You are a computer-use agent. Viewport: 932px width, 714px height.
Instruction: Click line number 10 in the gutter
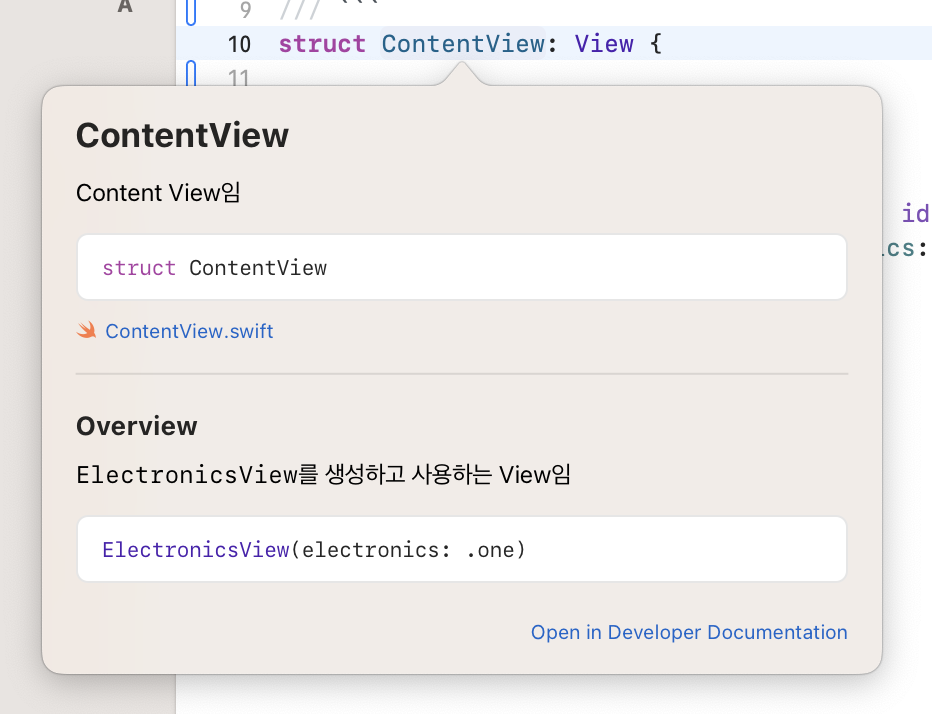pos(240,44)
